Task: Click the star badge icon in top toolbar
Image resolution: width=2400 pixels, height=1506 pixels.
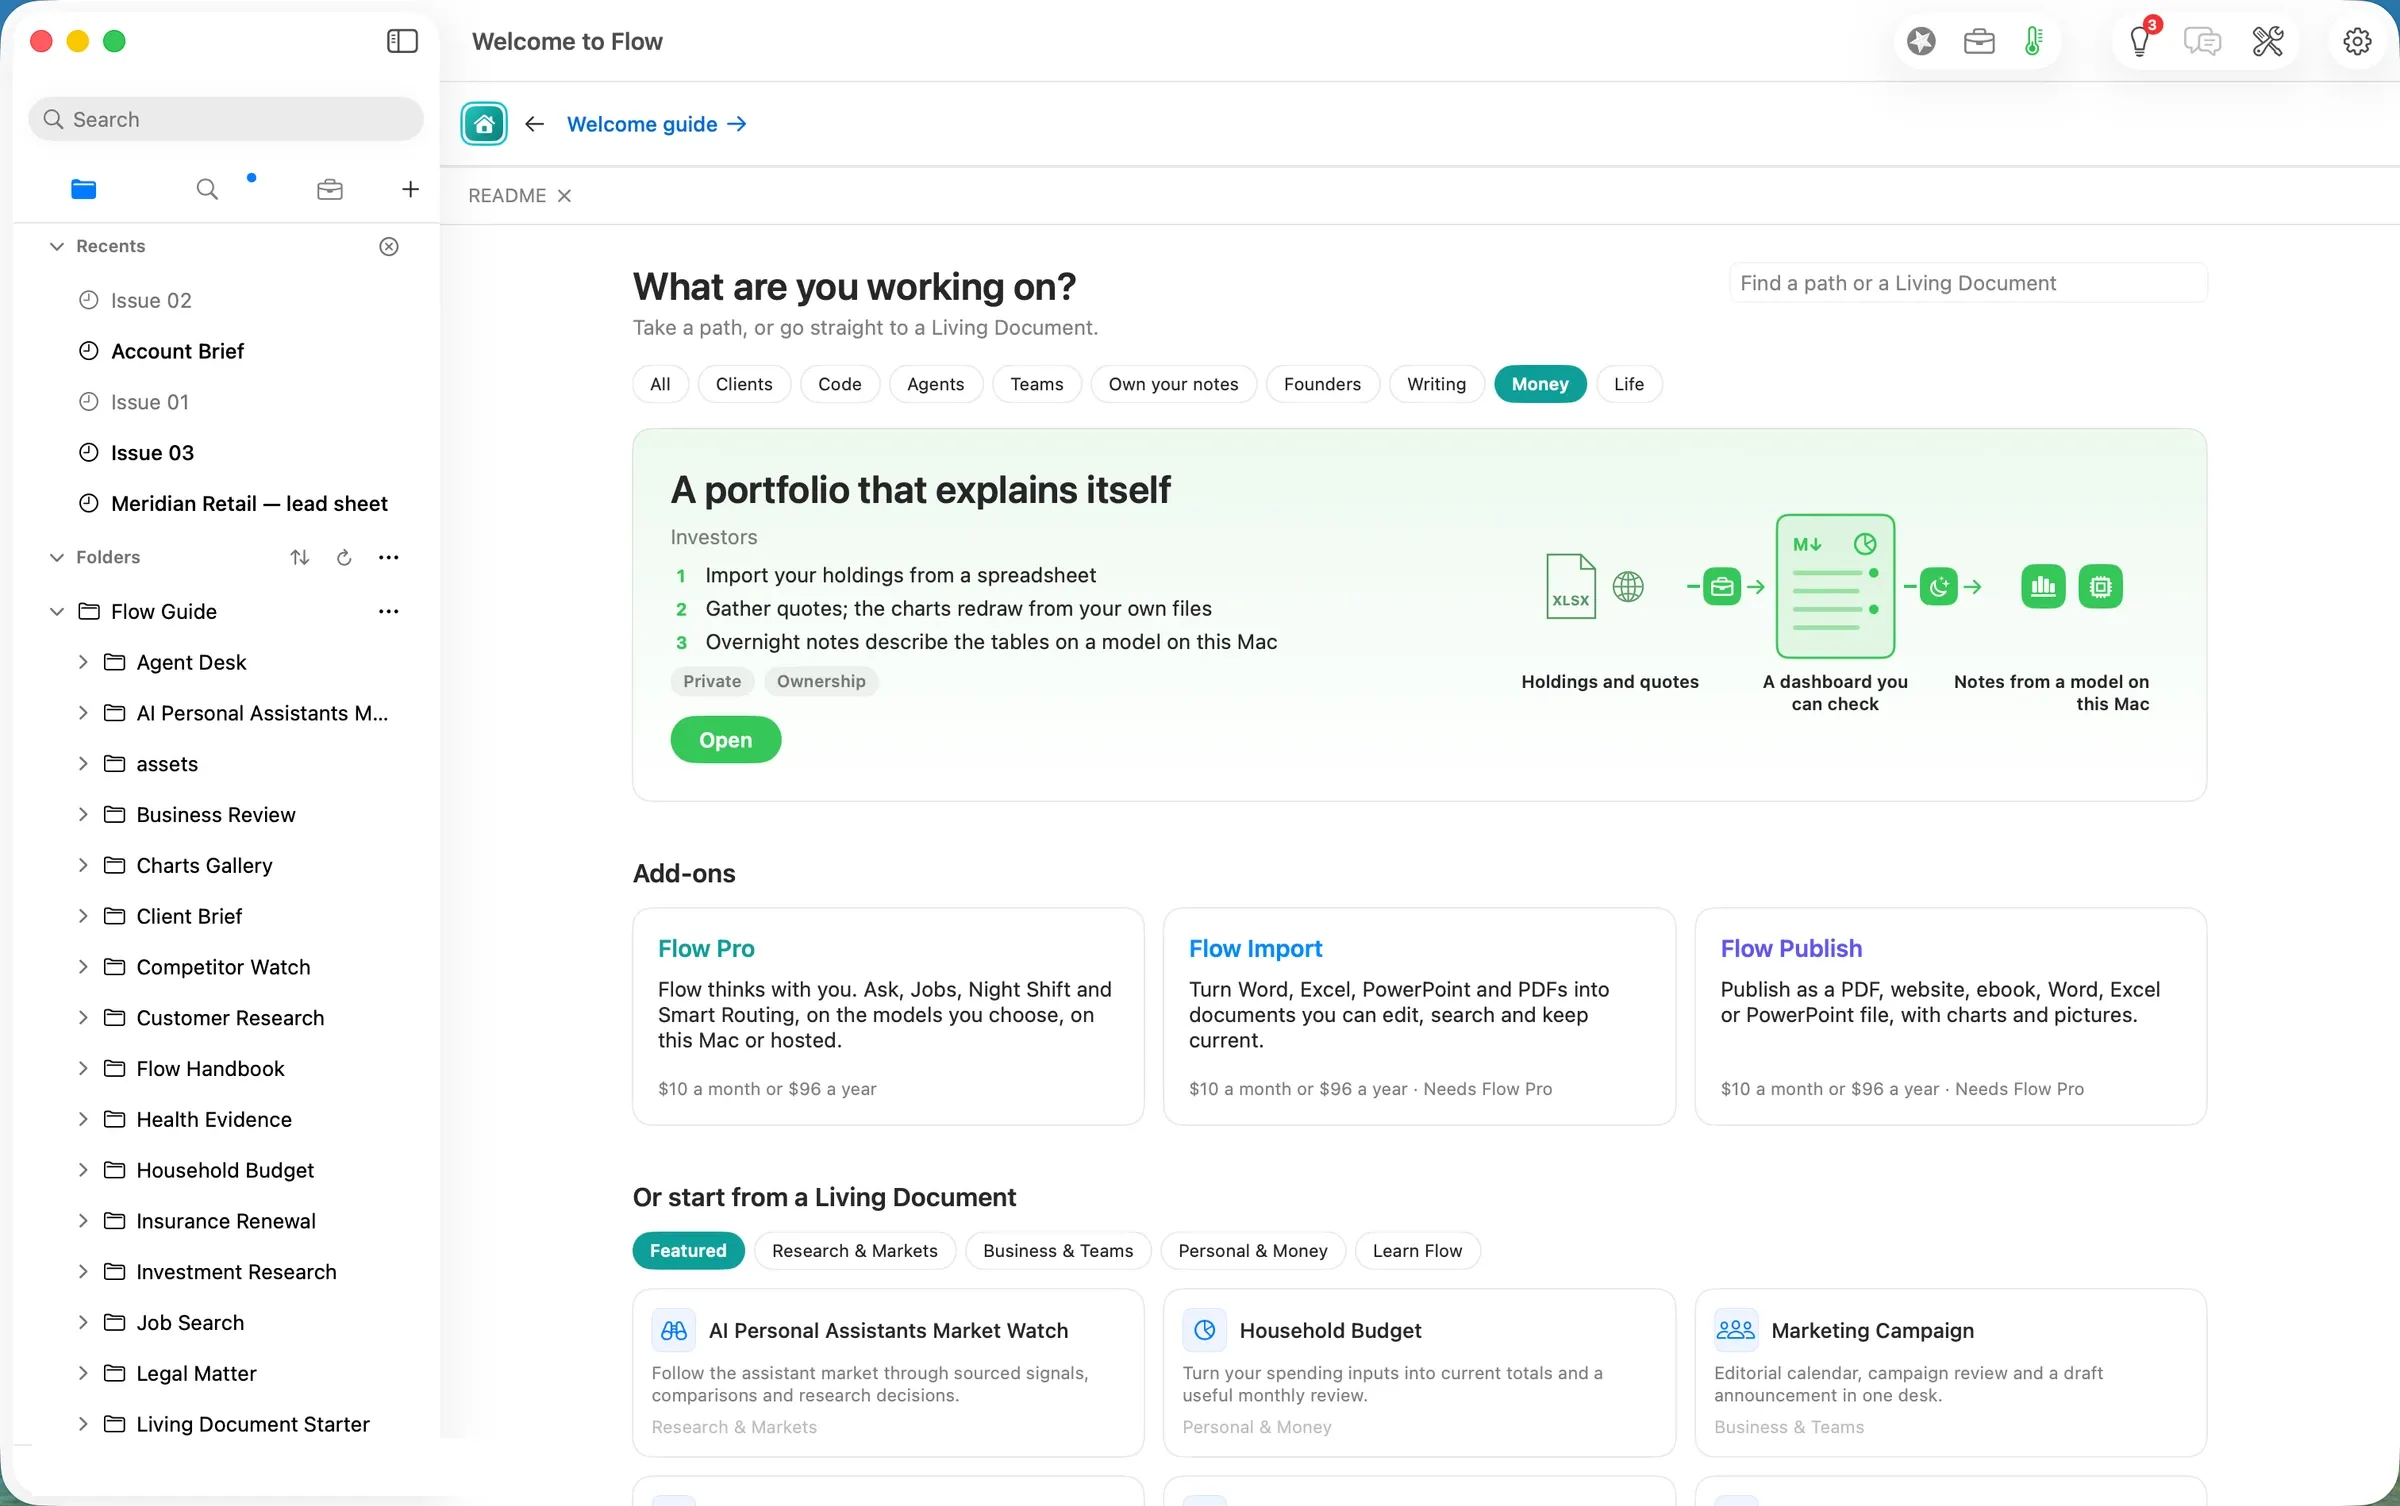Action: click(x=1921, y=41)
